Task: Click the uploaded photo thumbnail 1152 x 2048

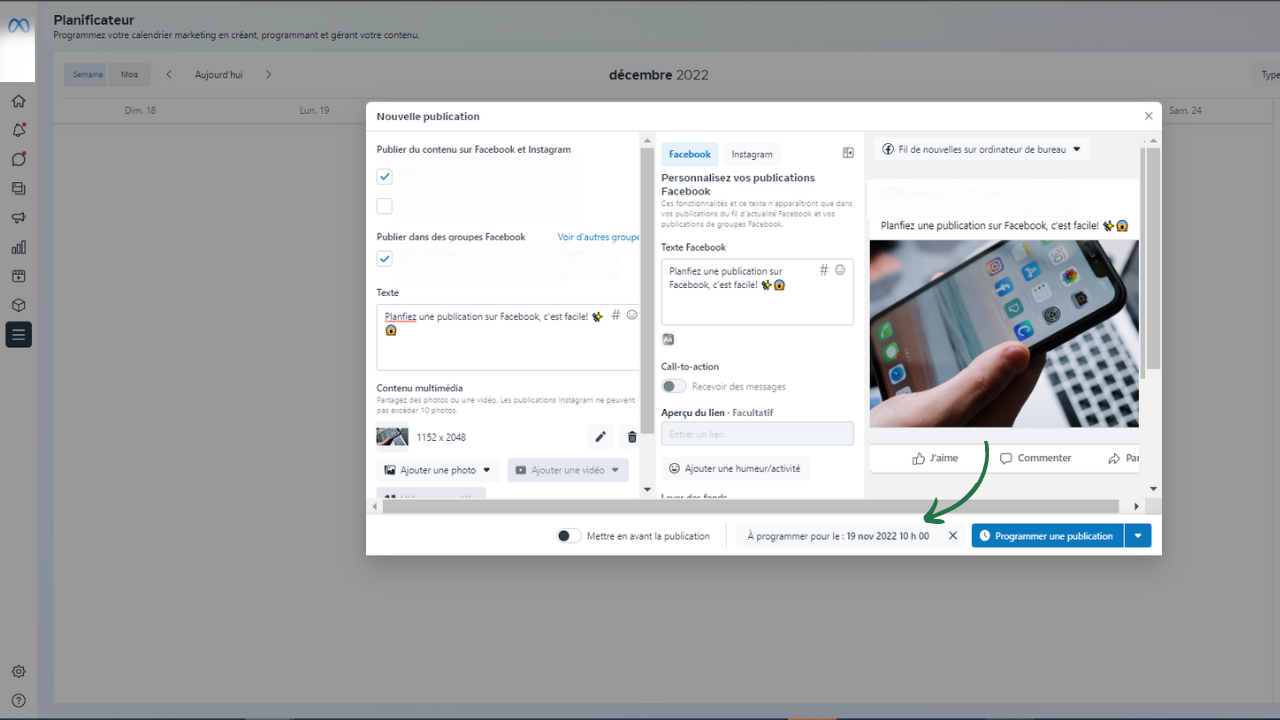Action: click(392, 437)
